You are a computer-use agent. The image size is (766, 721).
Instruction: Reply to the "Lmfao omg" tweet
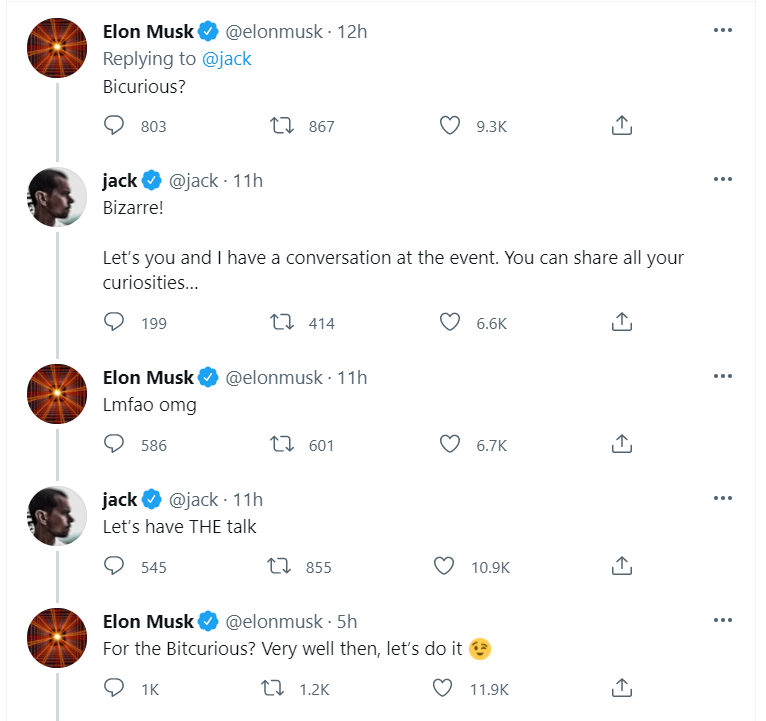[x=115, y=444]
